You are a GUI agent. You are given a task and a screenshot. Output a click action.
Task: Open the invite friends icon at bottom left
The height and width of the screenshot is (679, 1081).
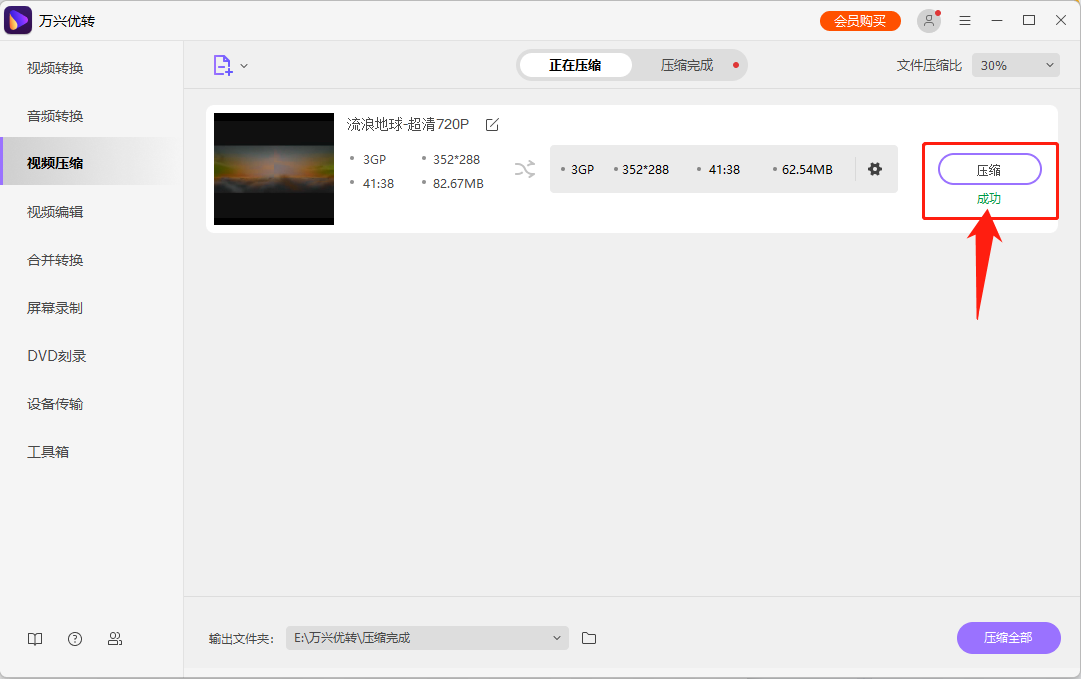click(x=115, y=638)
